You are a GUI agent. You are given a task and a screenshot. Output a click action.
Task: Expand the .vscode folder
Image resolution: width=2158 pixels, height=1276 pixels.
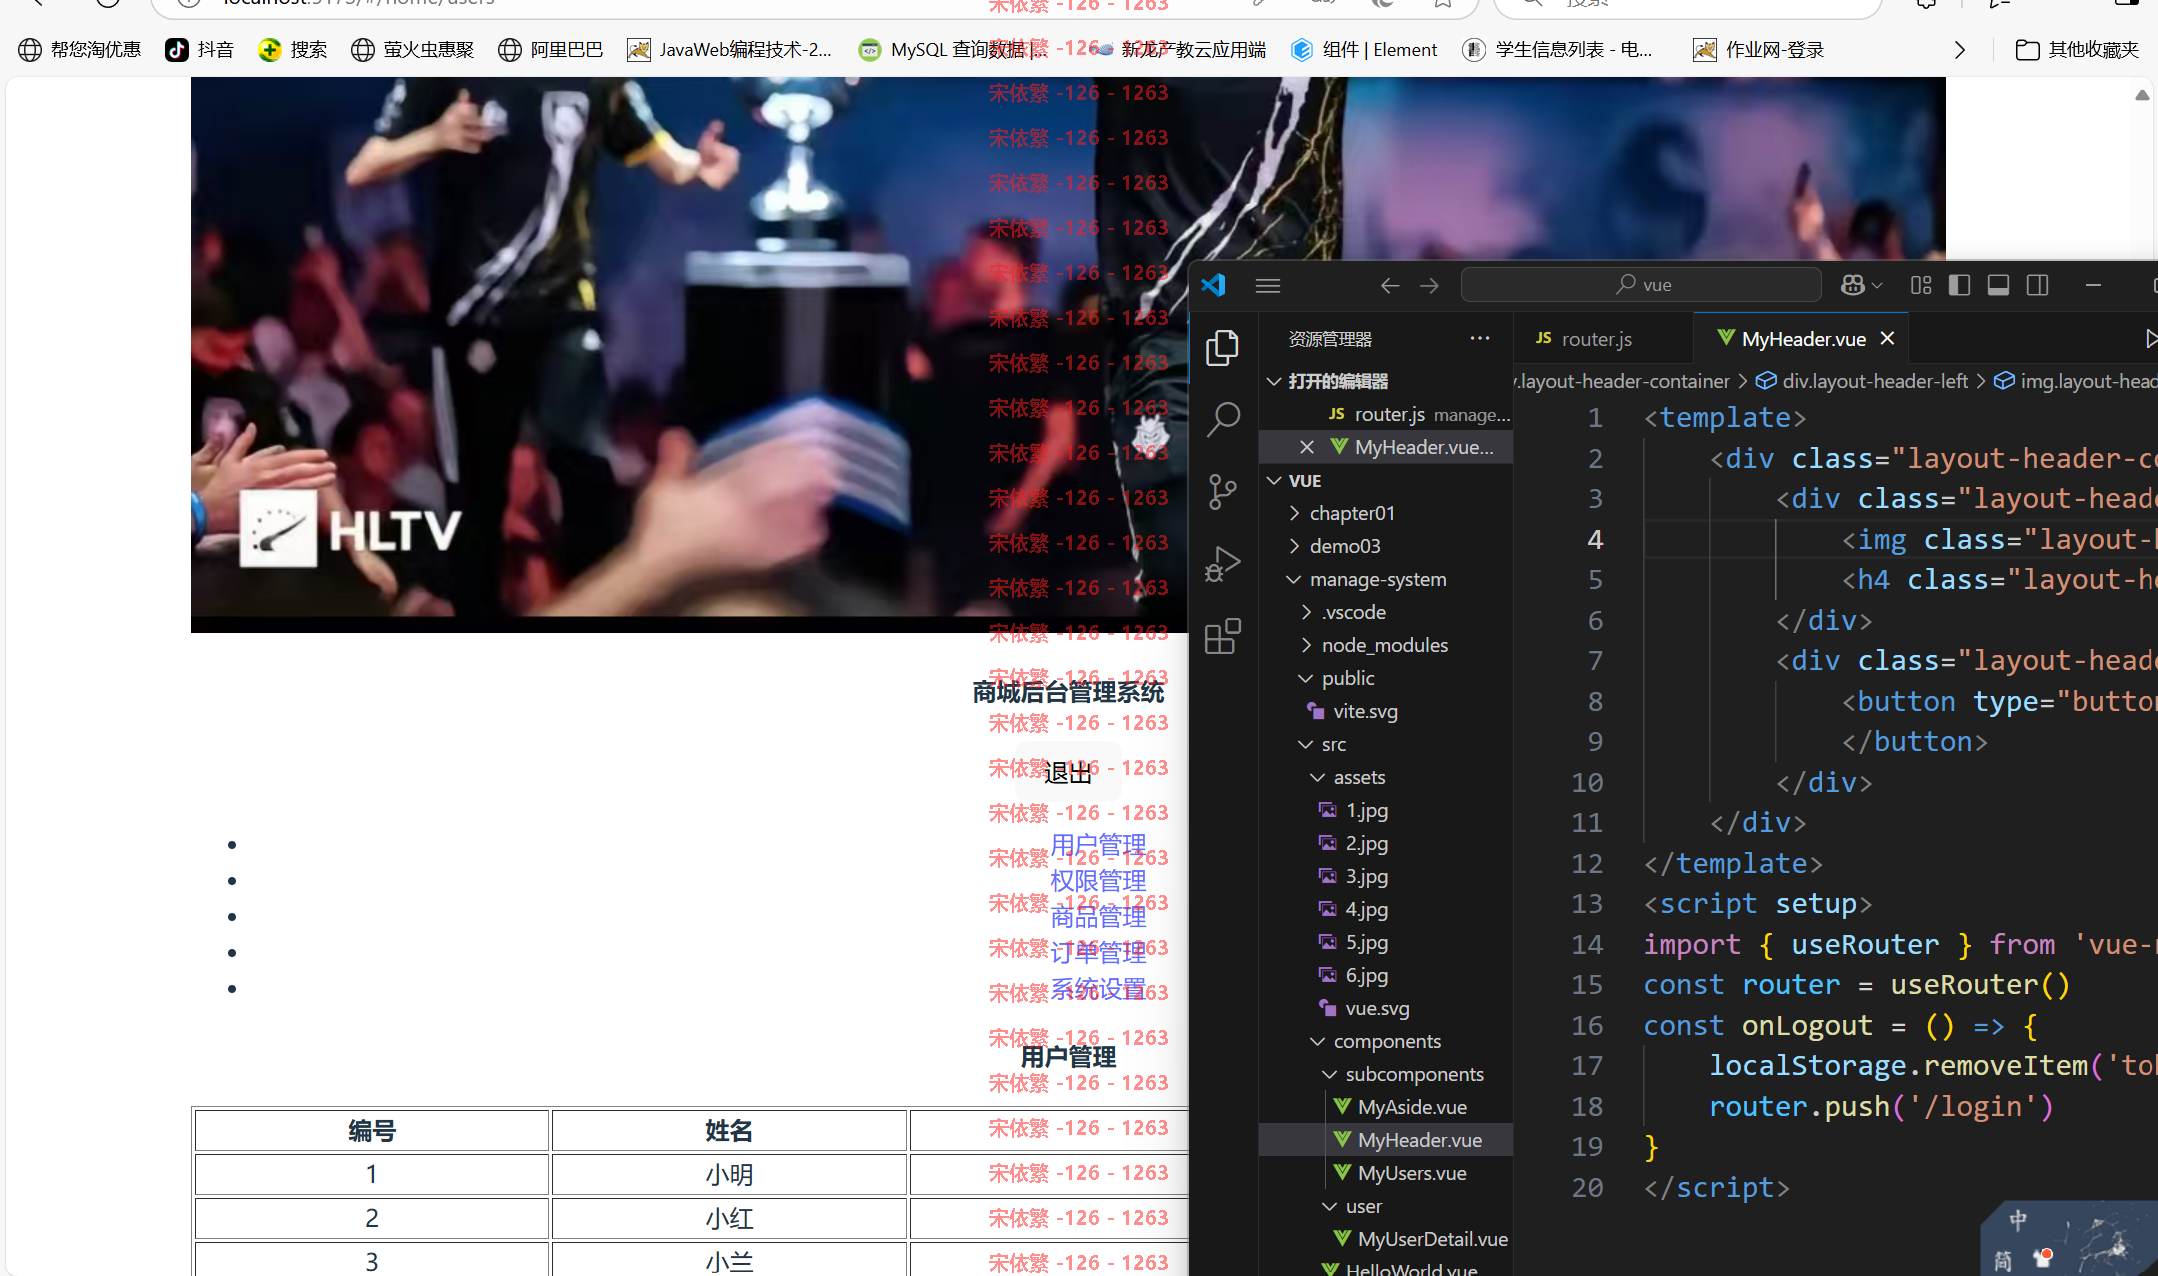tap(1353, 612)
